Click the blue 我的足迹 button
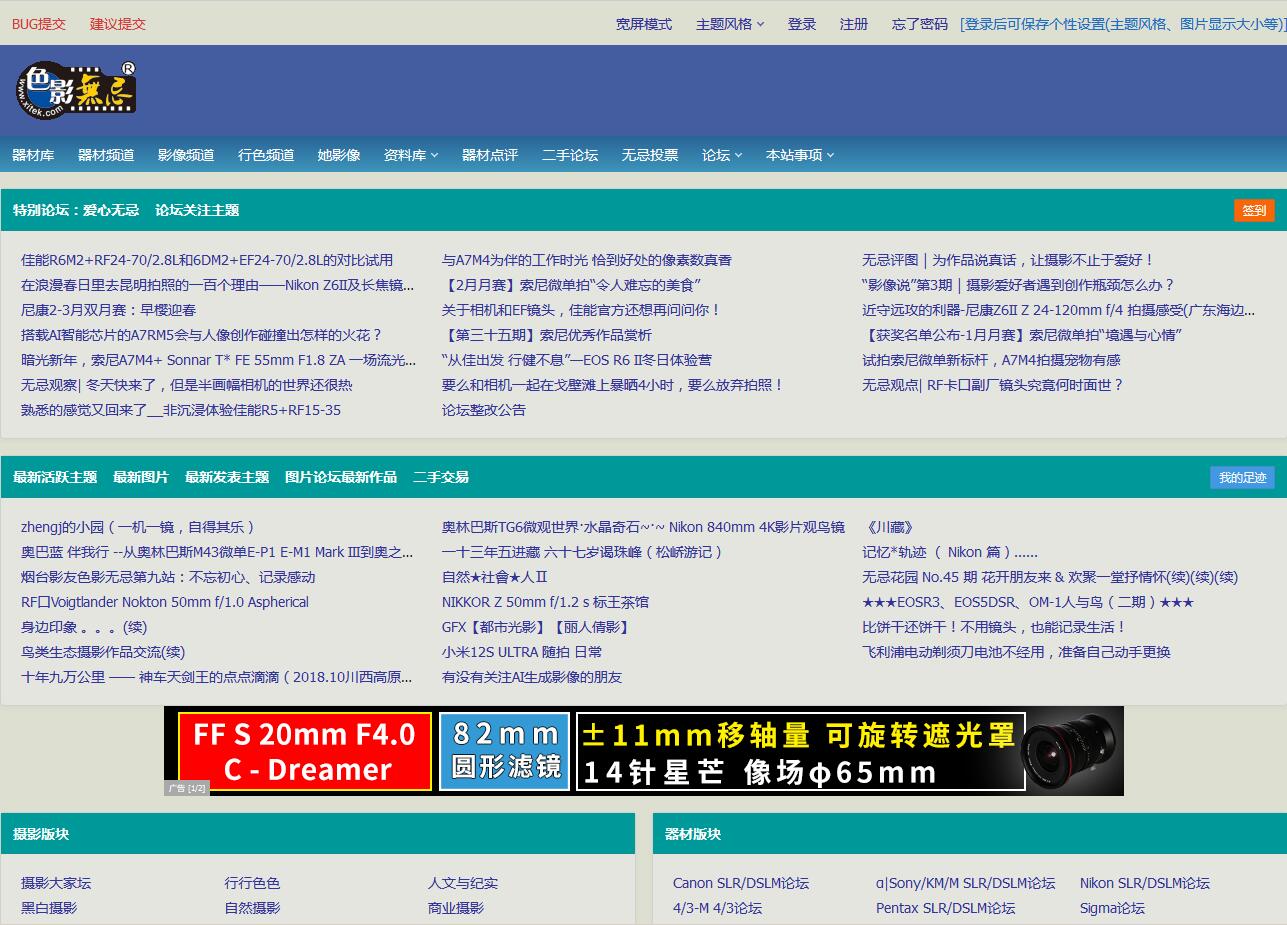 tap(1242, 477)
